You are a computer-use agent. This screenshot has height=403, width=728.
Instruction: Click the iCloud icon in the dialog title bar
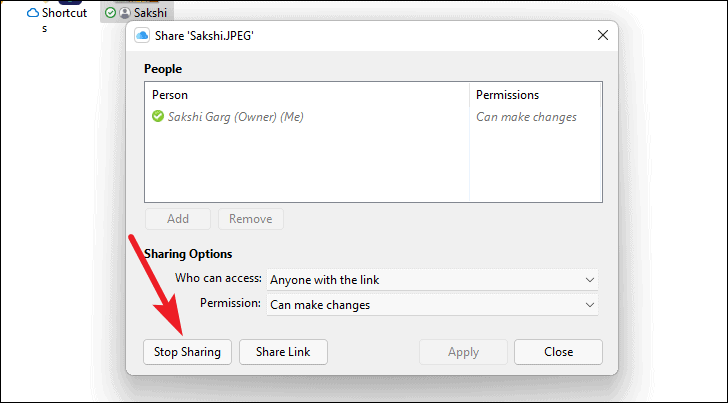pos(143,36)
